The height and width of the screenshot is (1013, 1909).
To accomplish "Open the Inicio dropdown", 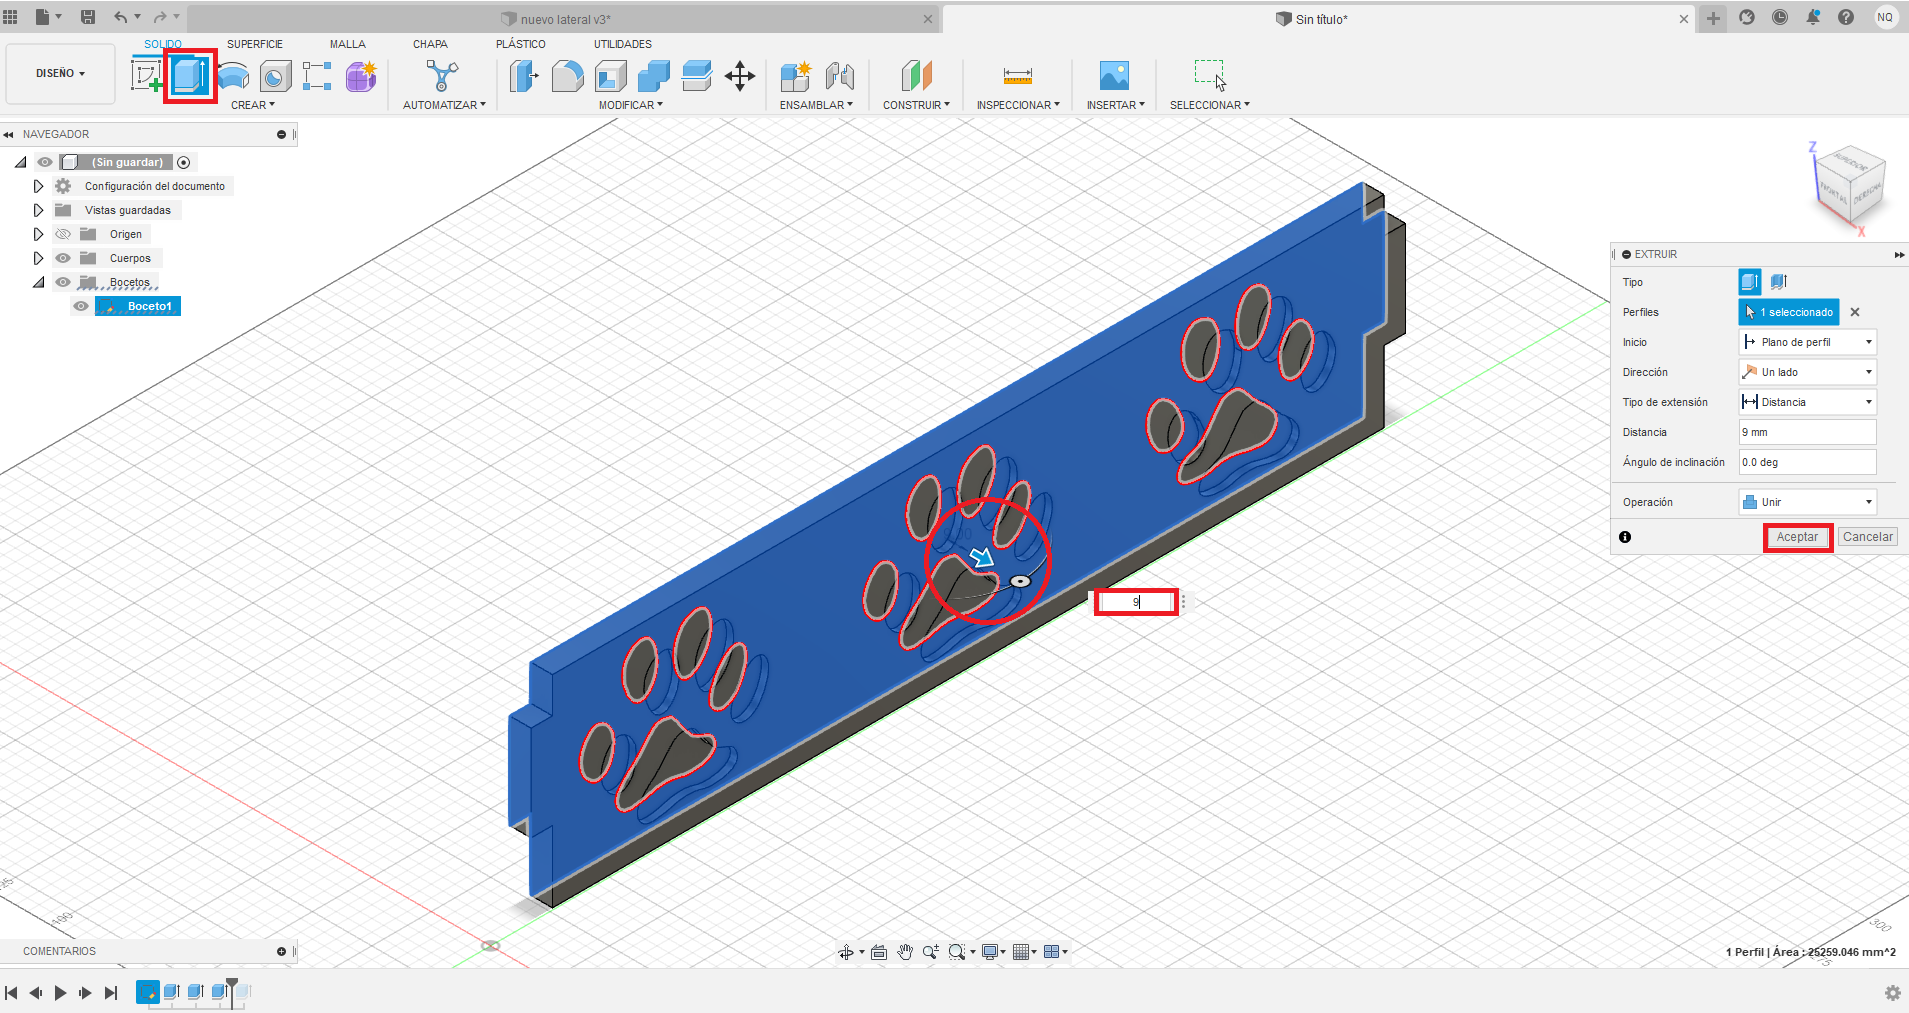I will [1807, 342].
